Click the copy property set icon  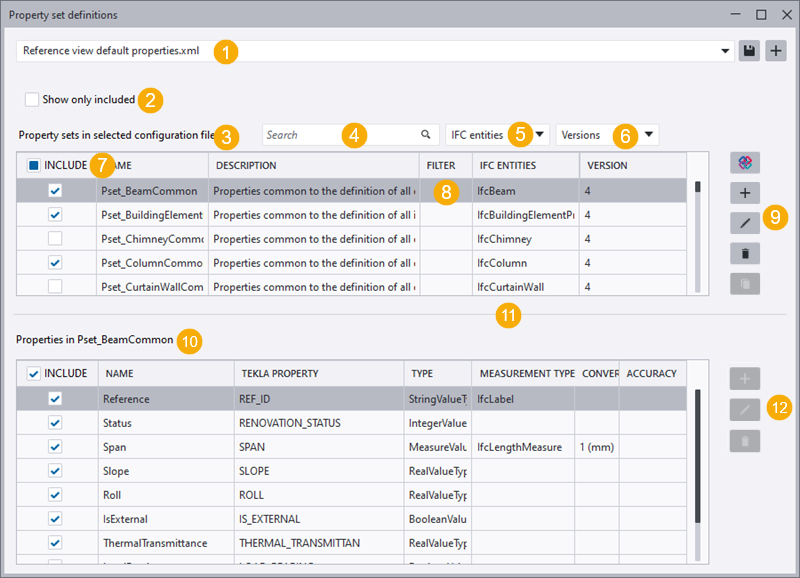tap(745, 283)
